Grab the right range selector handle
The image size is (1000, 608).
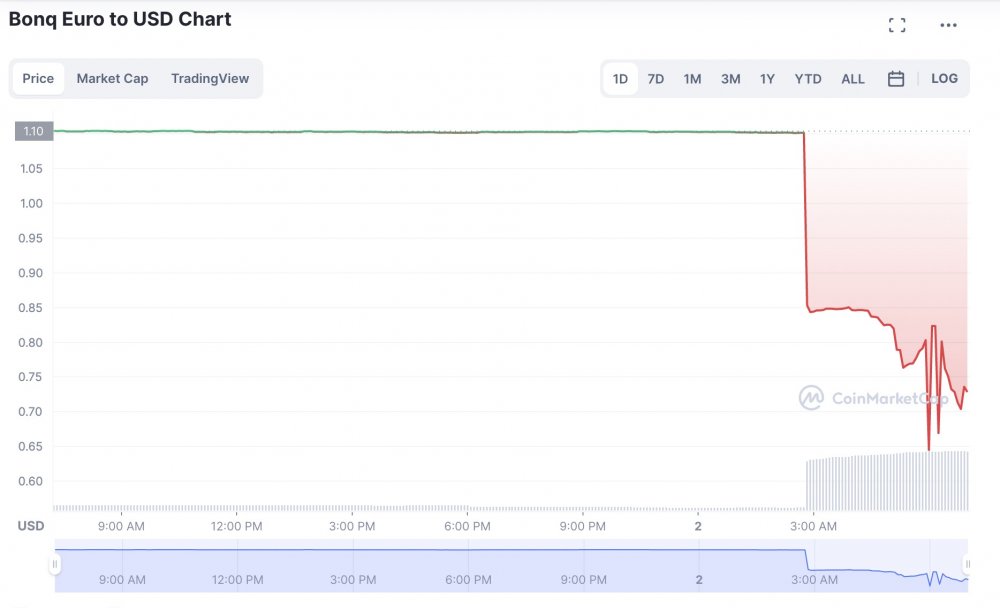pos(967,564)
